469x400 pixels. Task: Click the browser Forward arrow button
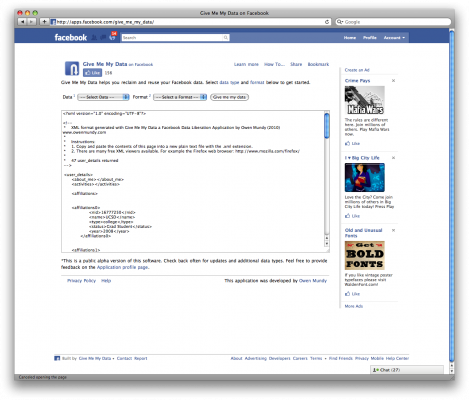[31, 22]
